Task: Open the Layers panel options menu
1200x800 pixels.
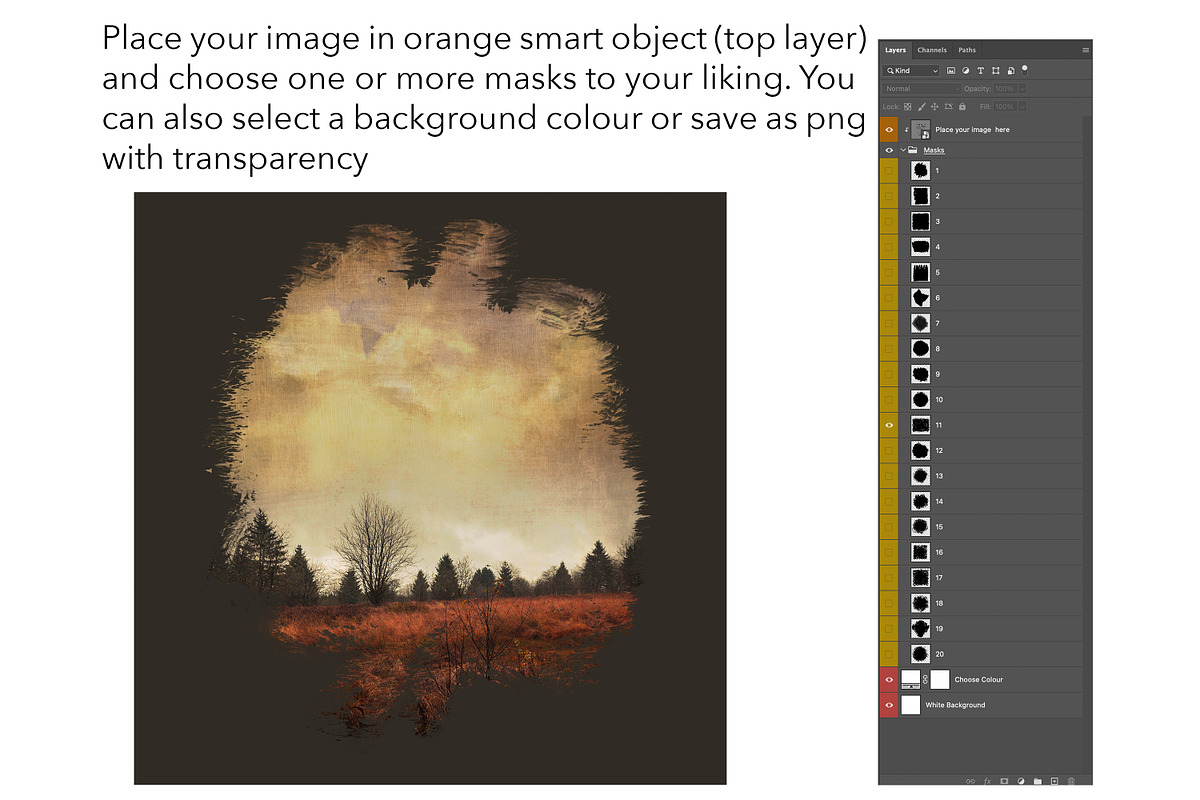Action: tap(1085, 49)
